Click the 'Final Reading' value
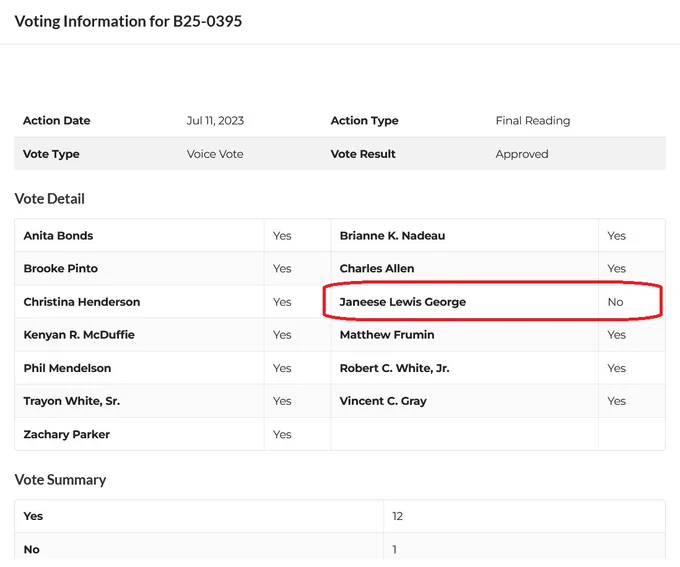This screenshot has width=680, height=567. coord(533,121)
